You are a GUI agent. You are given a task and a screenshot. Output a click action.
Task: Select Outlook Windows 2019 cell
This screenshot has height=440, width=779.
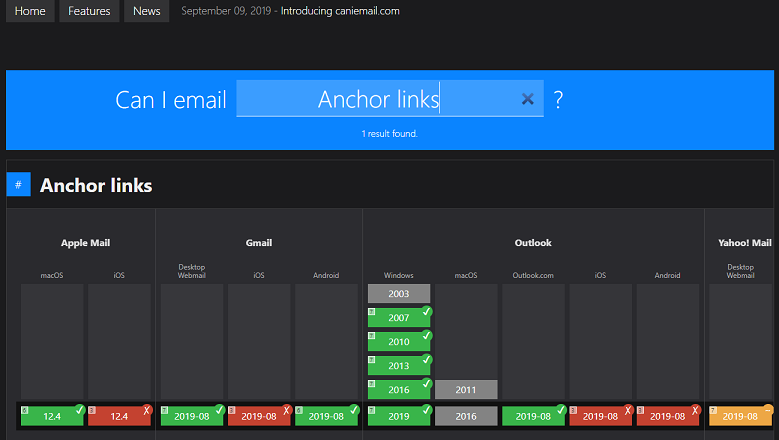click(x=399, y=416)
